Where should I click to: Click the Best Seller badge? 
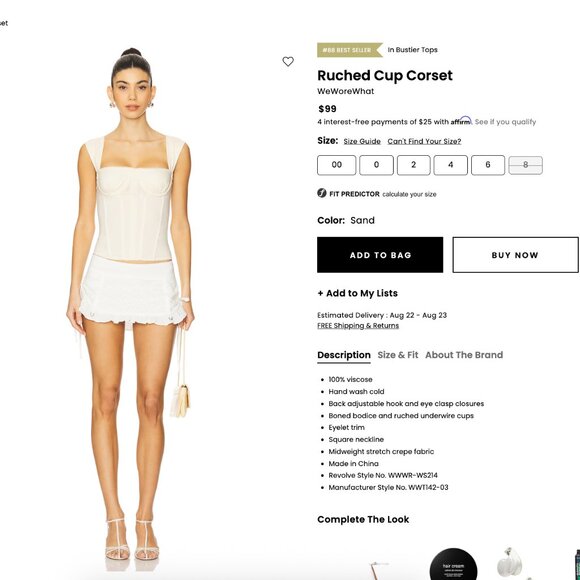(x=350, y=50)
